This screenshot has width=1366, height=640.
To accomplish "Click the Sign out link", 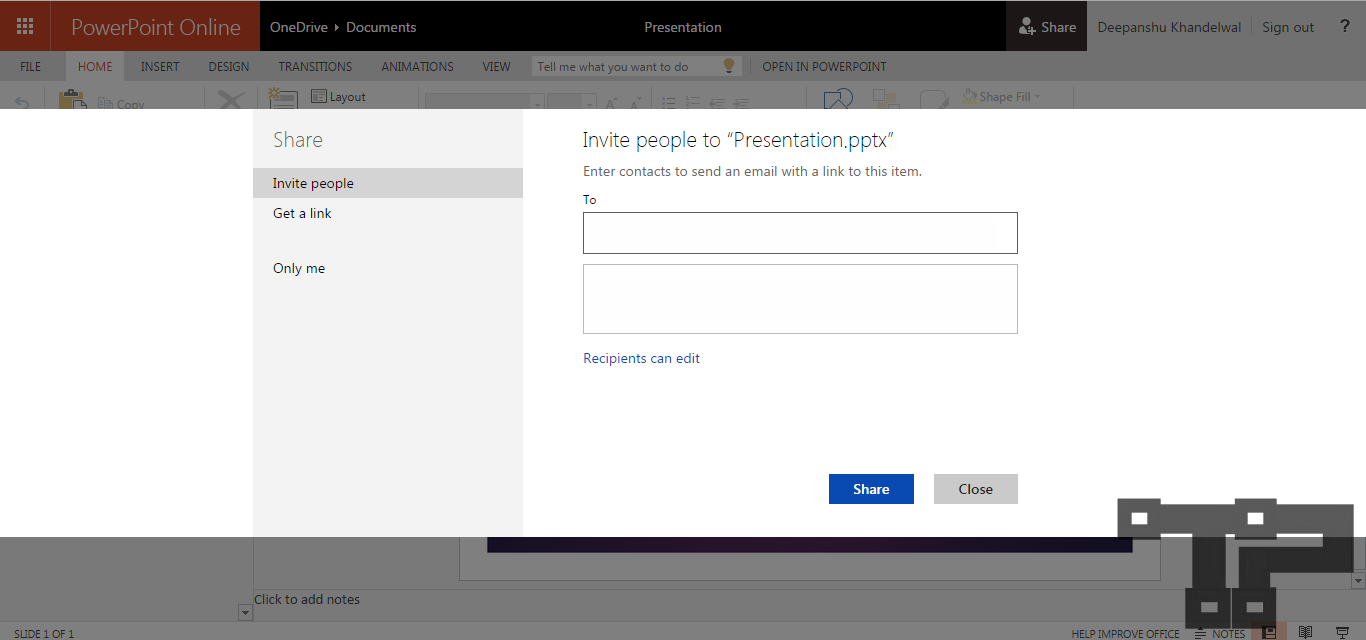I will coord(1288,27).
